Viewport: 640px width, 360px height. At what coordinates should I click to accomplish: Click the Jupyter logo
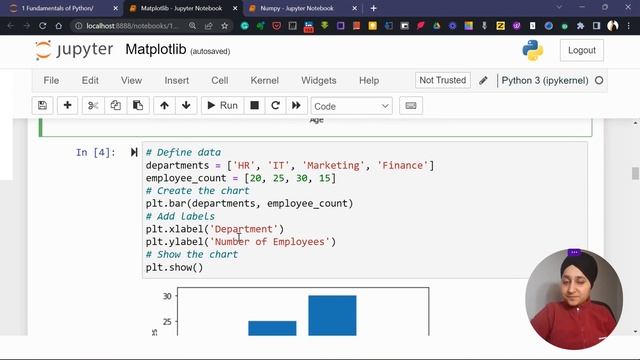tap(73, 50)
